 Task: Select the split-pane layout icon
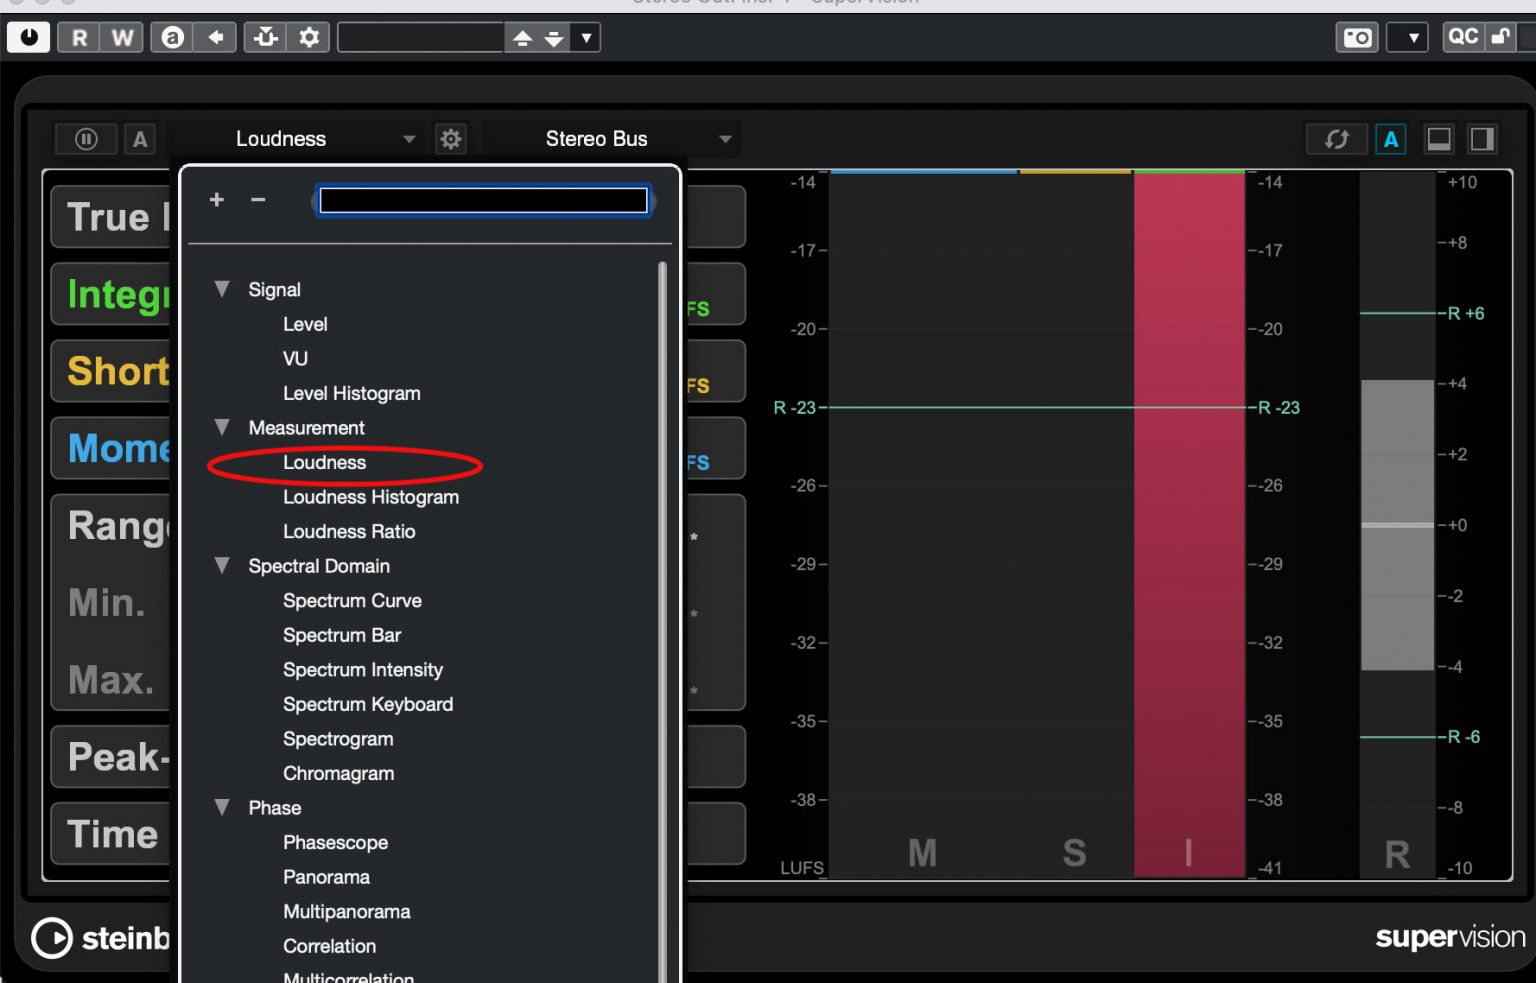pos(1483,139)
